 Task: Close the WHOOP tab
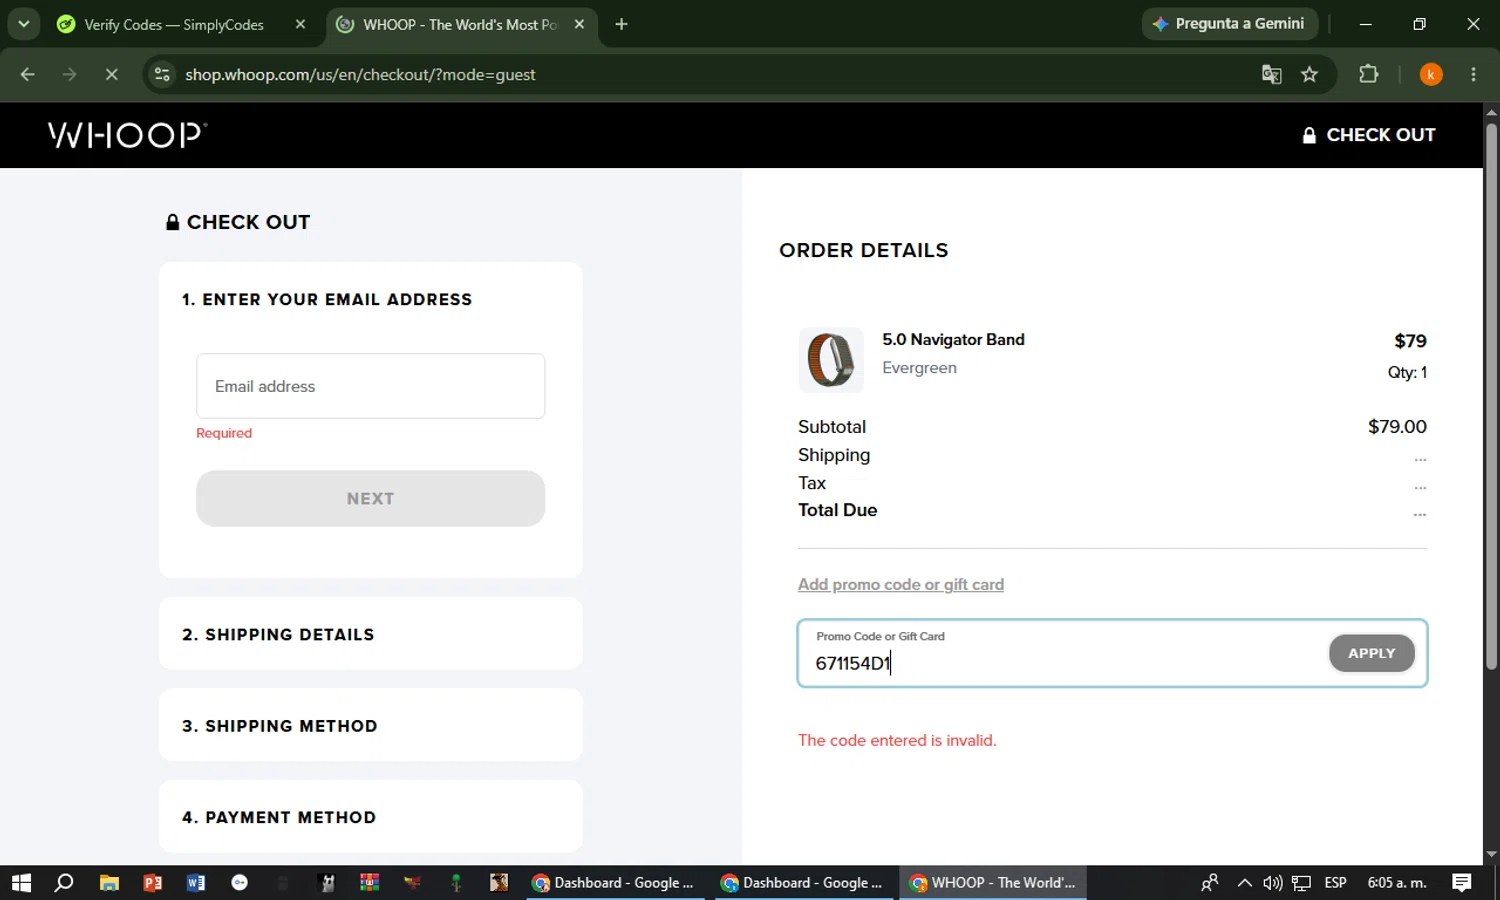click(579, 24)
